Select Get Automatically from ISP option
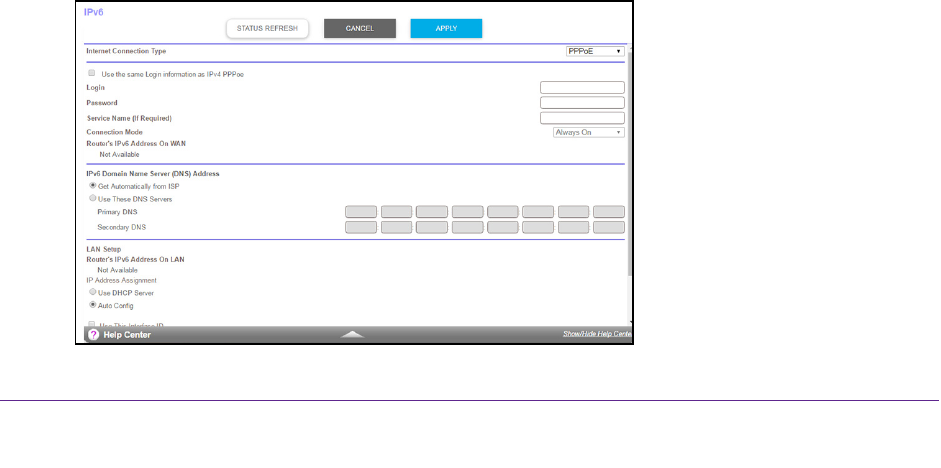941x468 pixels. point(93,186)
